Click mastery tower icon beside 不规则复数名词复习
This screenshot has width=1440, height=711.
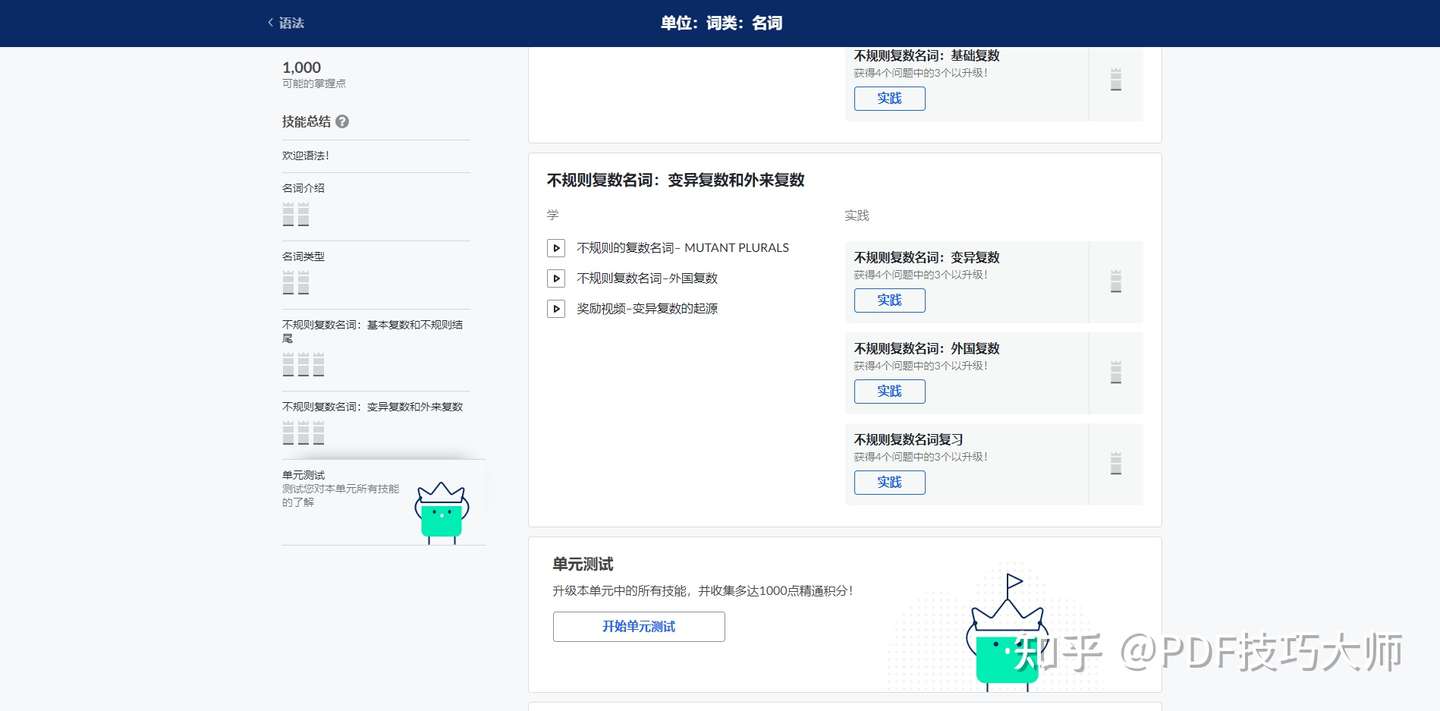click(x=1116, y=464)
